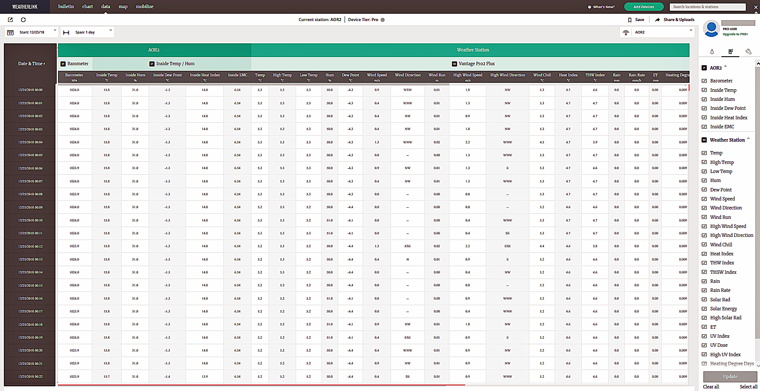Collapse the Weather Station section chevron

pos(748,140)
